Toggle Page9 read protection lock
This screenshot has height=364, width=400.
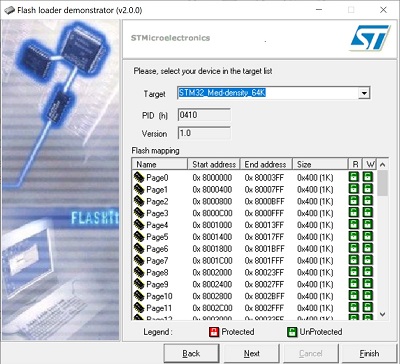click(354, 284)
